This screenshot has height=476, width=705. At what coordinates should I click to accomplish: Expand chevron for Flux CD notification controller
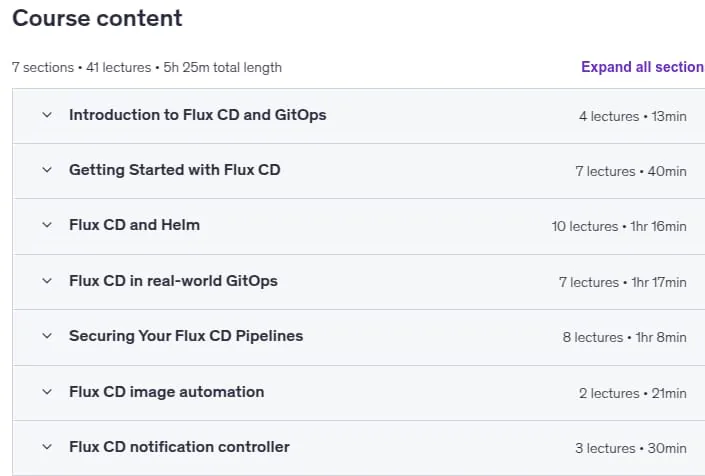click(47, 447)
